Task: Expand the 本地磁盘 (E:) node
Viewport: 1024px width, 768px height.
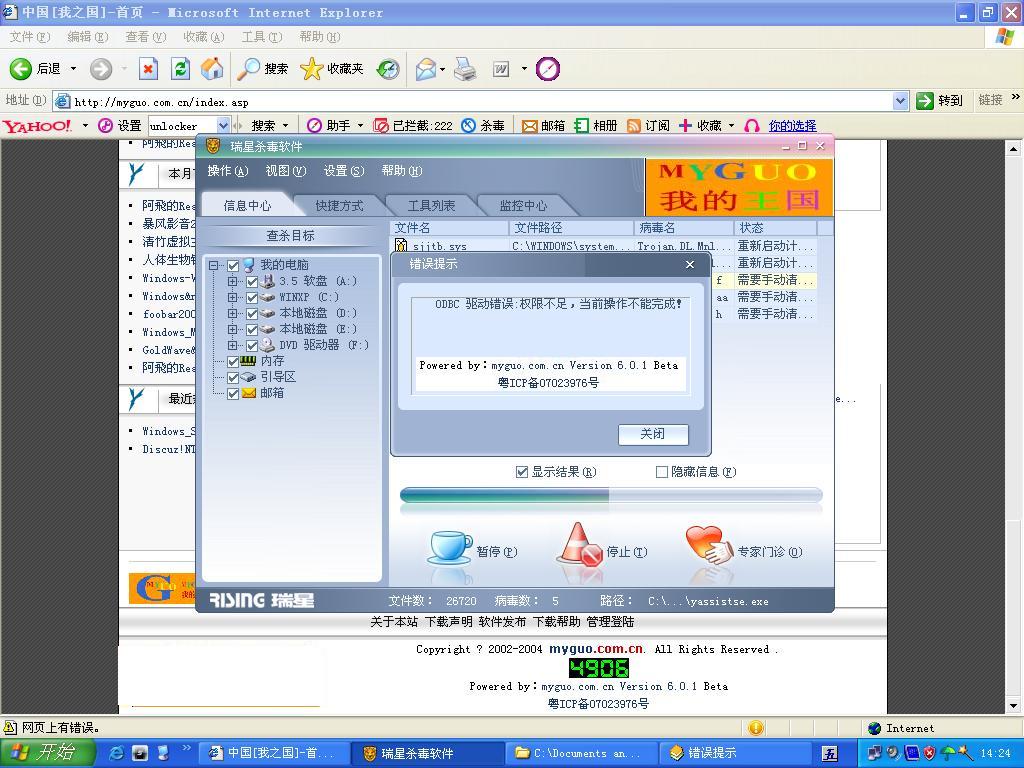Action: 232,329
